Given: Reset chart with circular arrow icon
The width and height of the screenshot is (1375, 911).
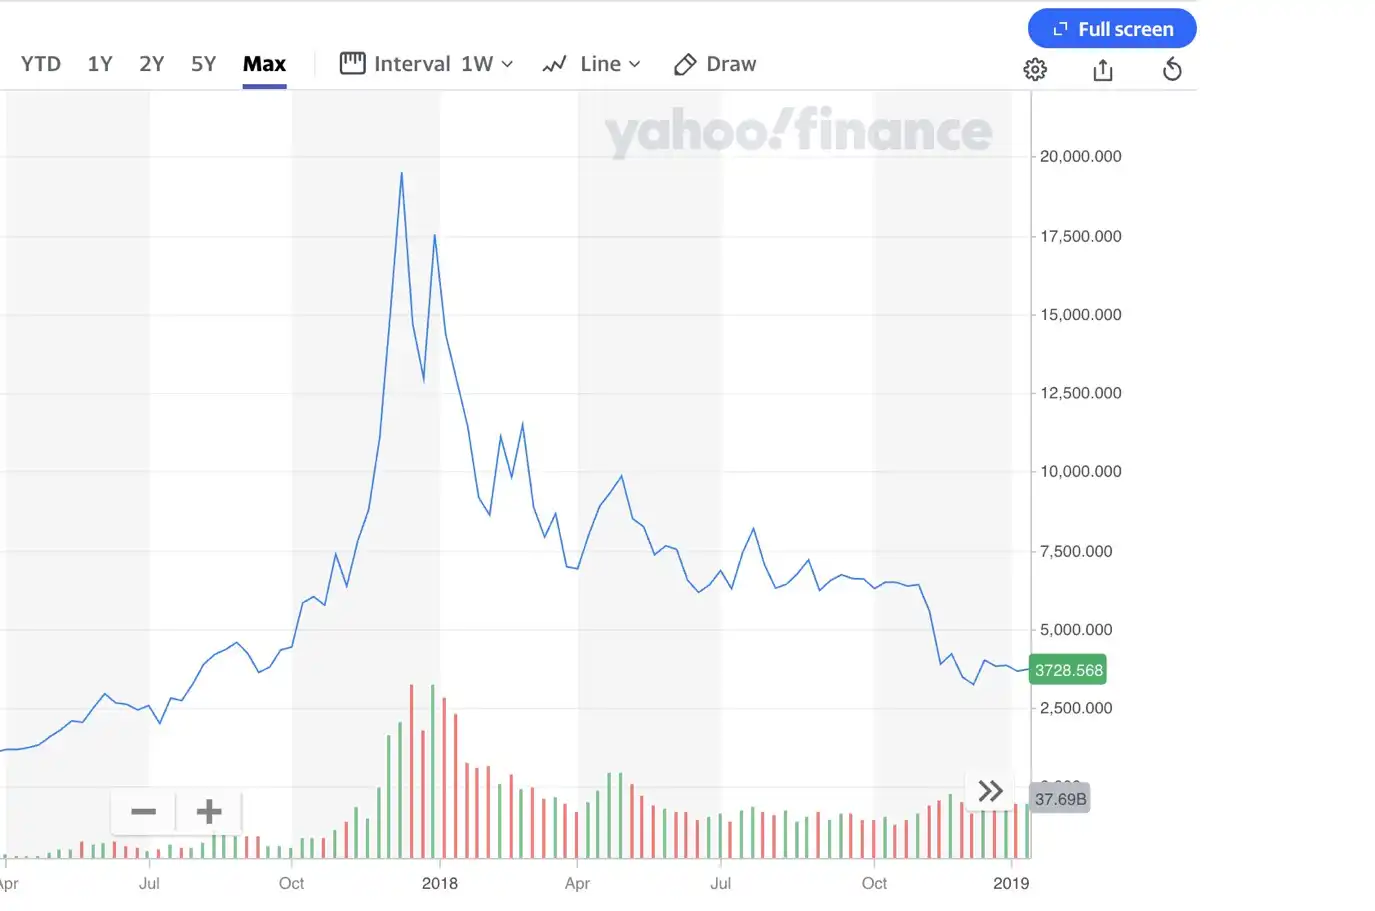Looking at the screenshot, I should click(x=1172, y=69).
